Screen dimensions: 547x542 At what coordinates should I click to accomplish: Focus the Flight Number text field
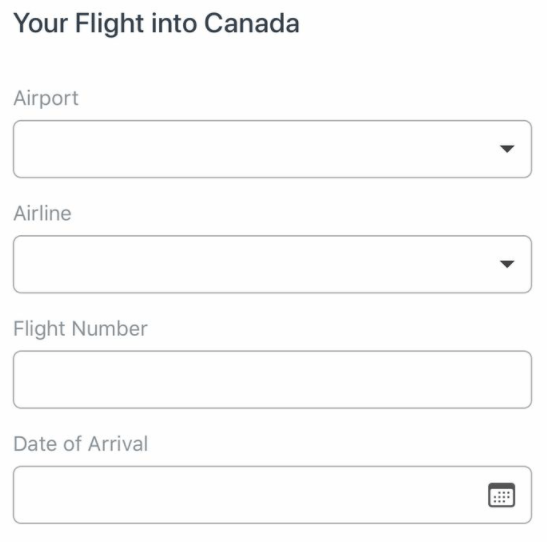tap(272, 379)
